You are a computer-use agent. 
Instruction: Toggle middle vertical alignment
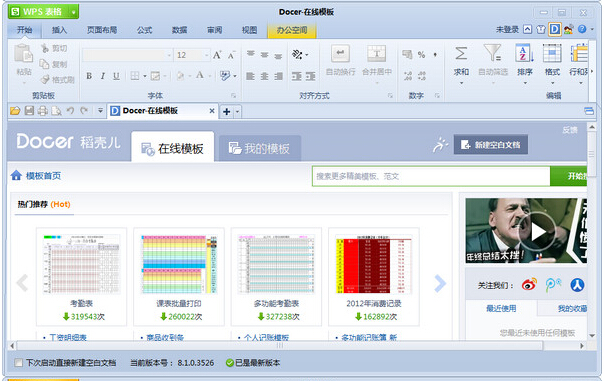pos(264,55)
